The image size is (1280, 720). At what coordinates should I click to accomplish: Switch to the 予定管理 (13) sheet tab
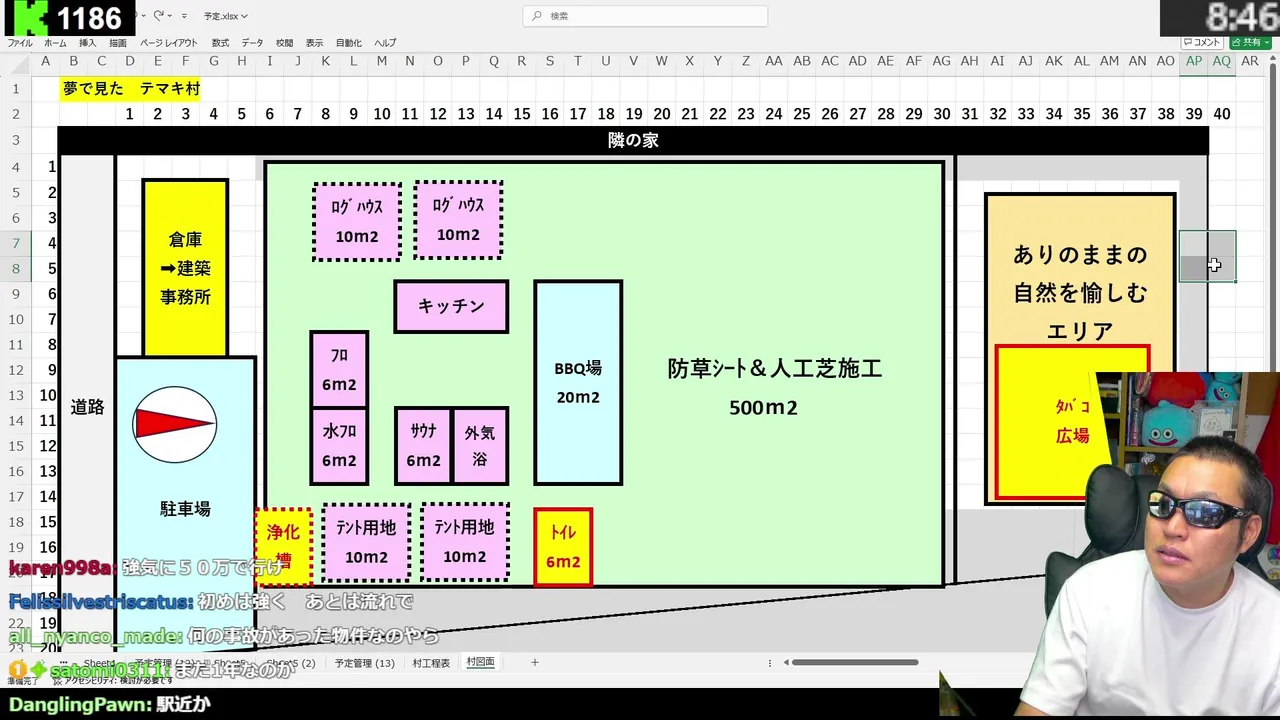(364, 662)
